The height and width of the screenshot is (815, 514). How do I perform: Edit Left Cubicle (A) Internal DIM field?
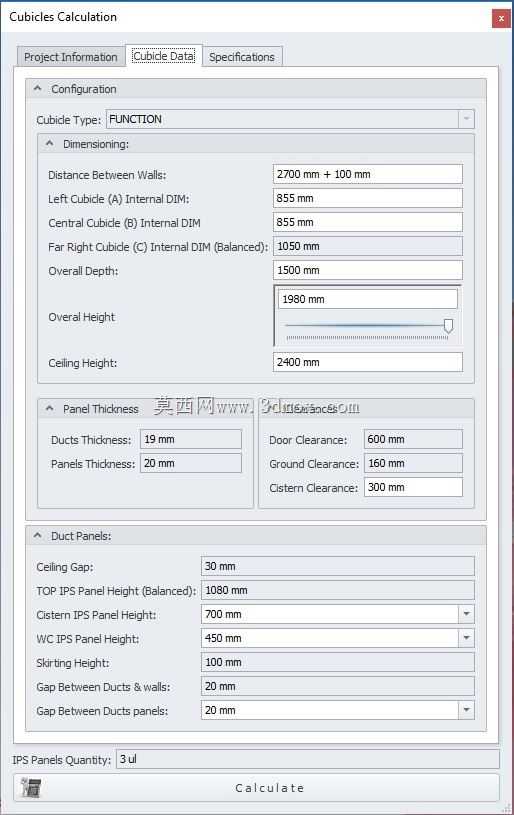point(367,198)
